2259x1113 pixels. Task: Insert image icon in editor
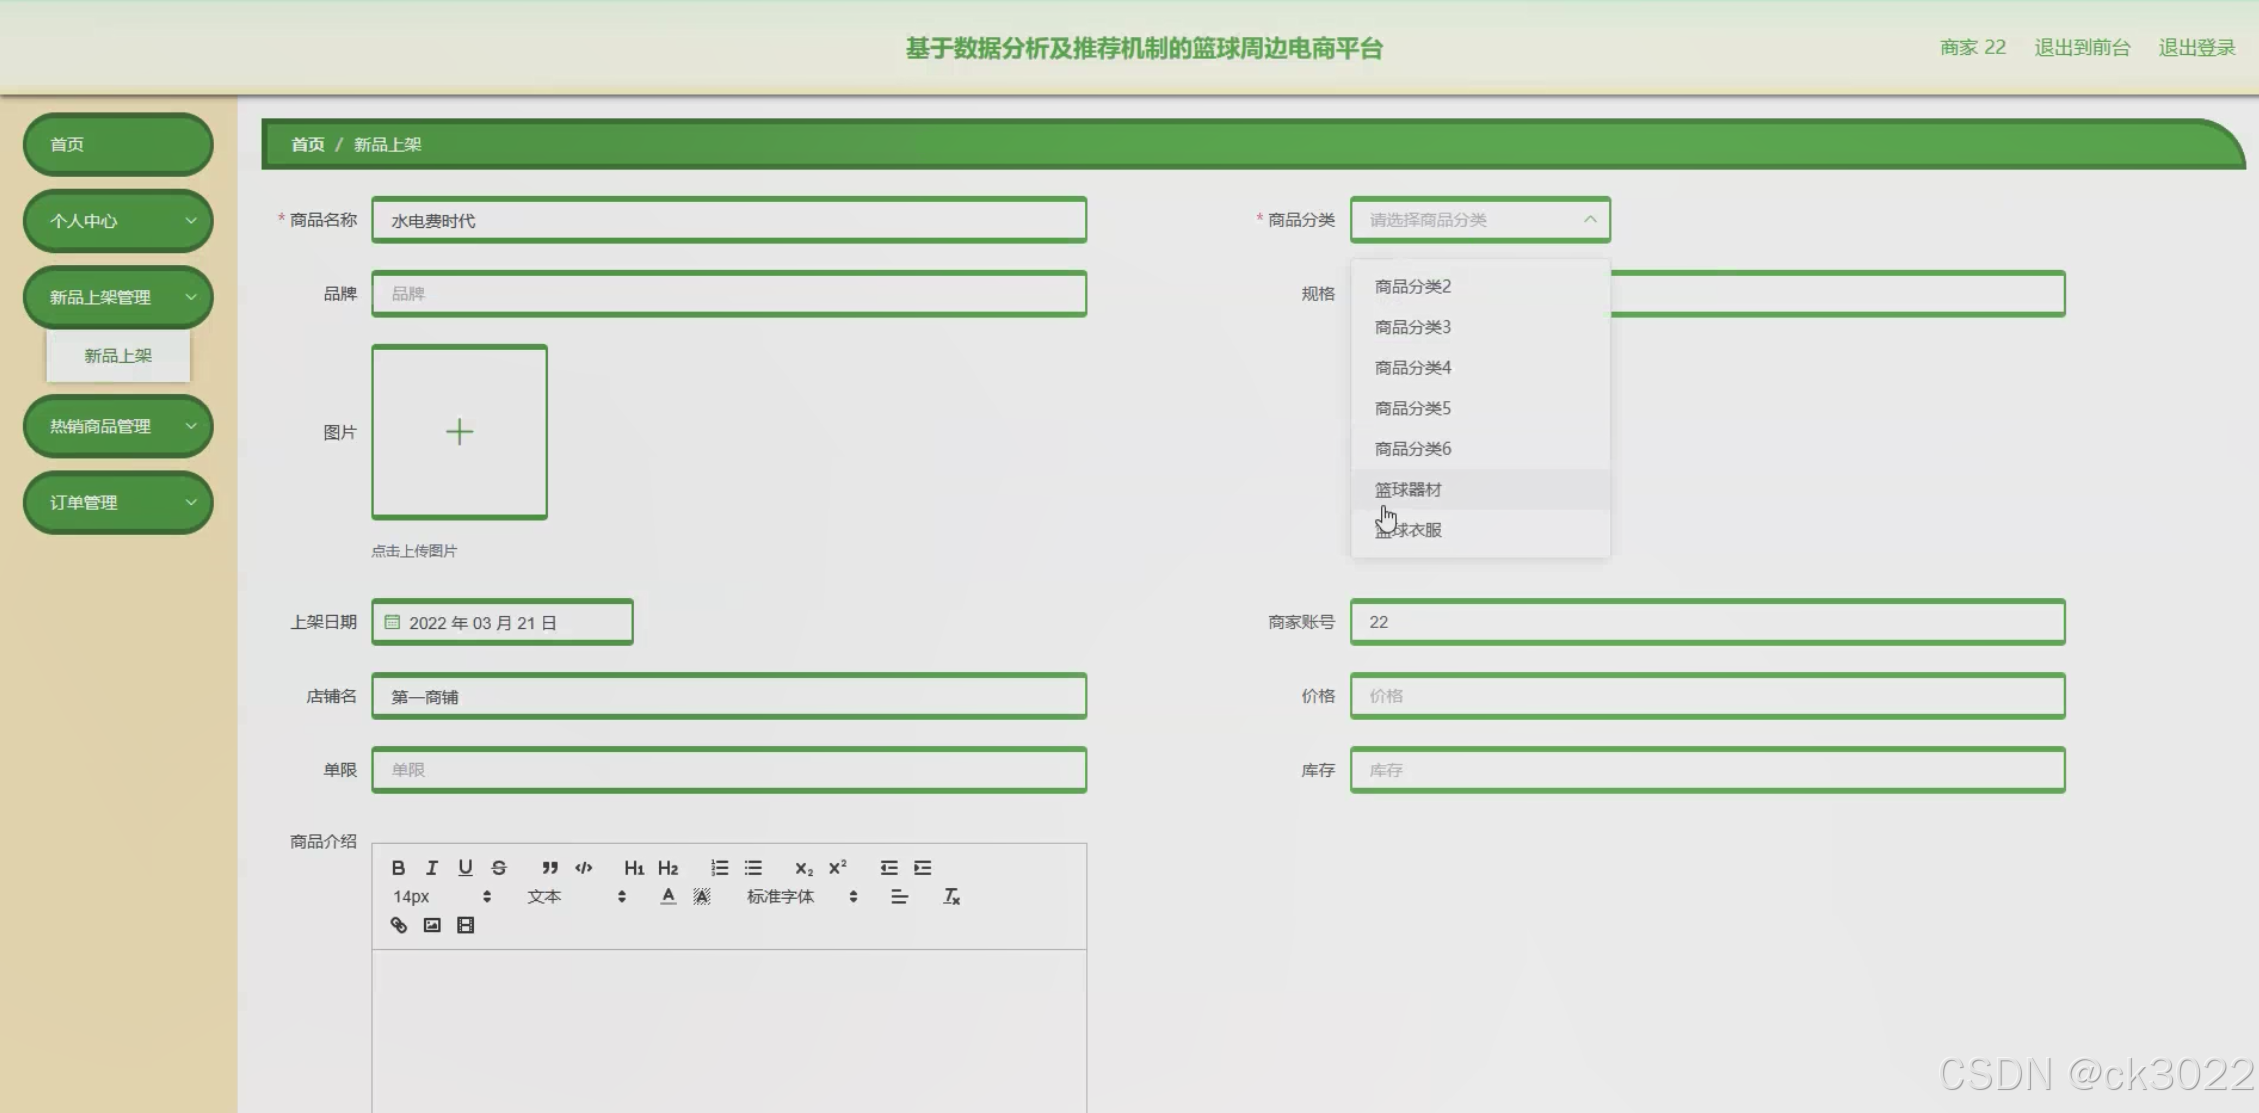click(x=432, y=925)
